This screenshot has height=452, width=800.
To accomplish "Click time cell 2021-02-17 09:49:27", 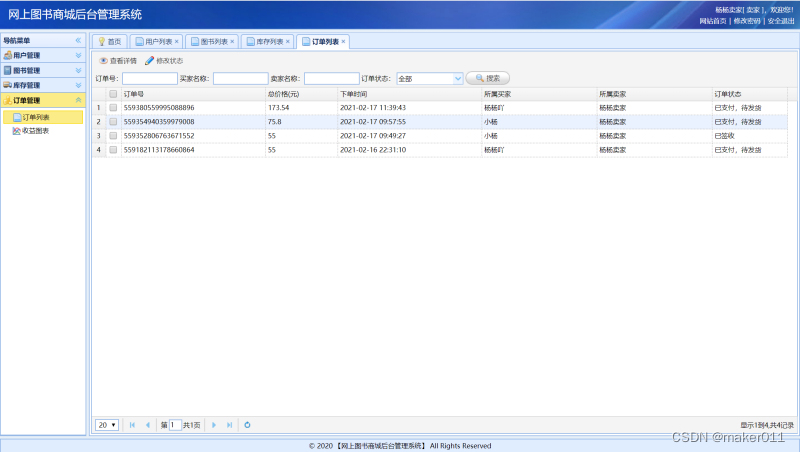I will pos(409,136).
